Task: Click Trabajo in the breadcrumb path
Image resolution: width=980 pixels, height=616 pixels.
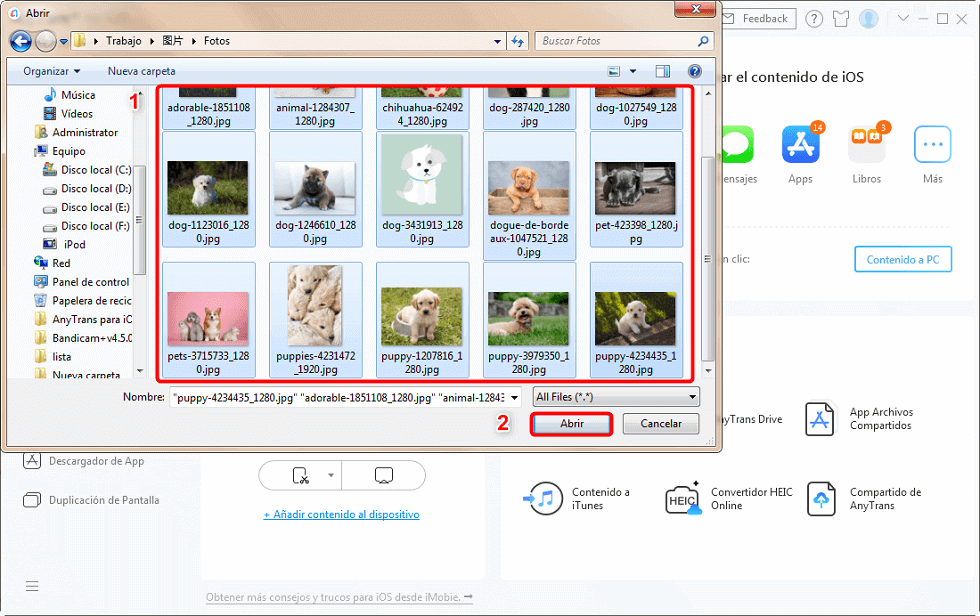Action: click(124, 41)
